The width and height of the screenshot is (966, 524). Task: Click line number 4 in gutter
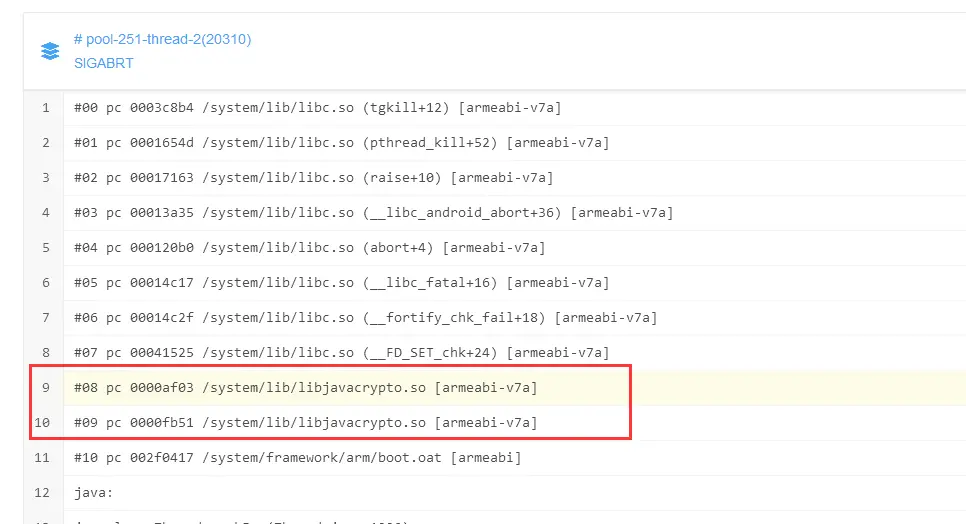(46, 213)
